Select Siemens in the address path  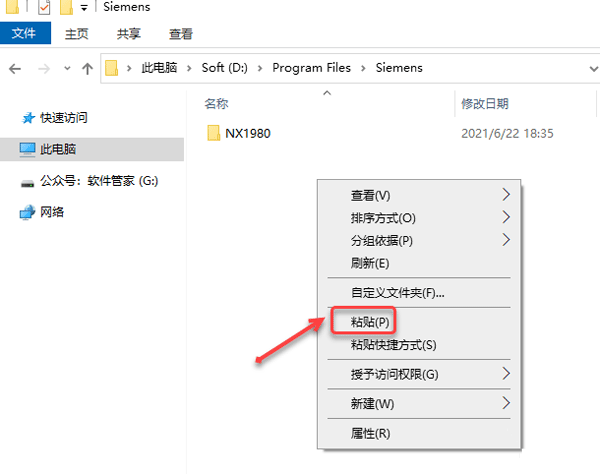(x=399, y=68)
